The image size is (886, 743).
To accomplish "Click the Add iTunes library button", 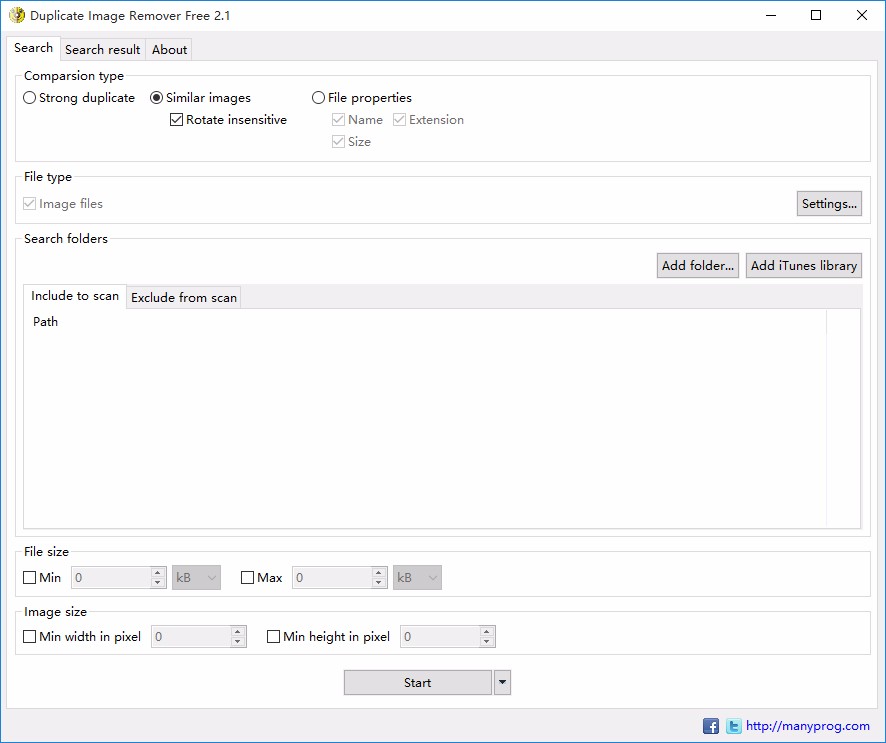I will (x=803, y=265).
